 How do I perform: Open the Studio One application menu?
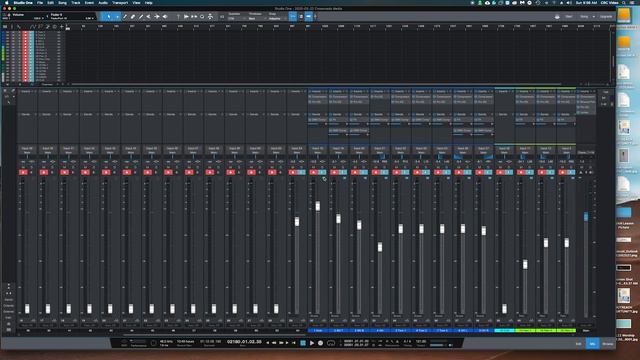(23, 3)
